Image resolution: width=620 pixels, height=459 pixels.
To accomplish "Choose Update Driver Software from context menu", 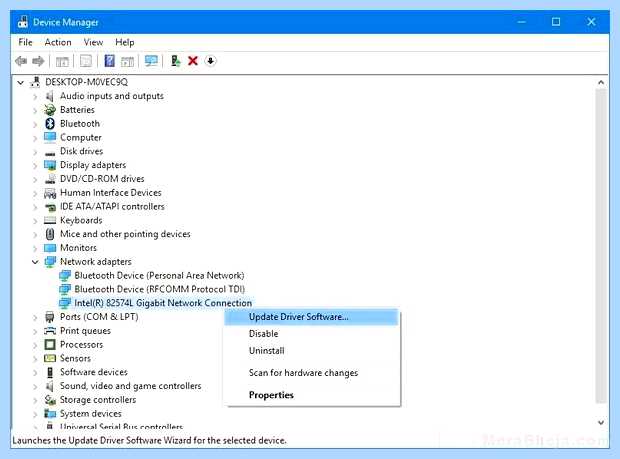I will [311, 317].
